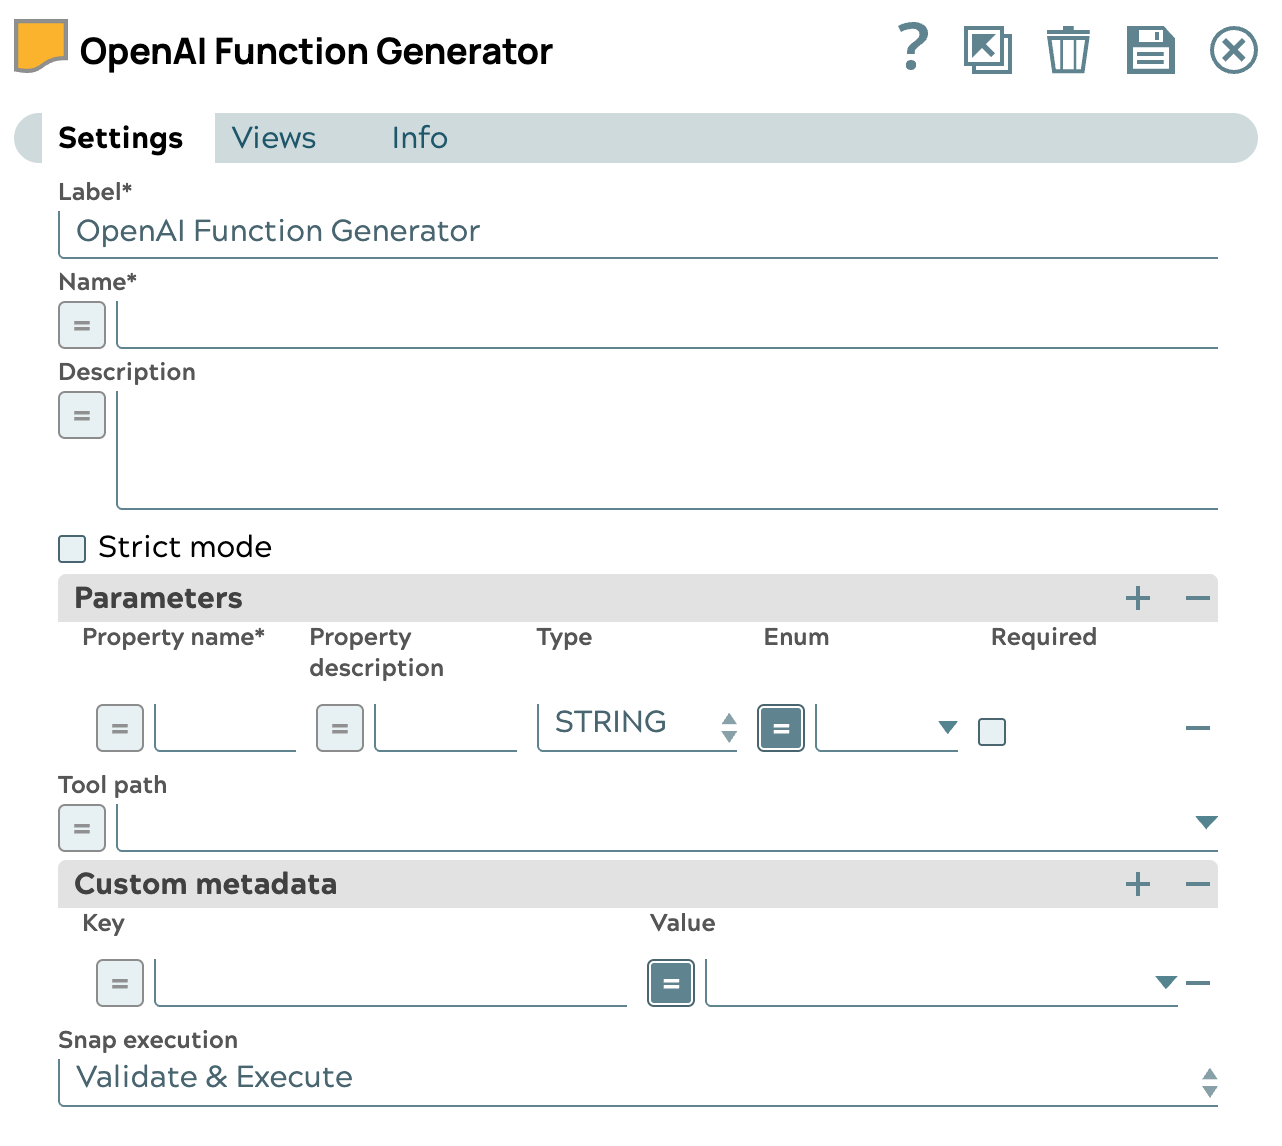Add a Custom metadata row with plus icon
Image resolution: width=1282 pixels, height=1146 pixels.
(1137, 884)
